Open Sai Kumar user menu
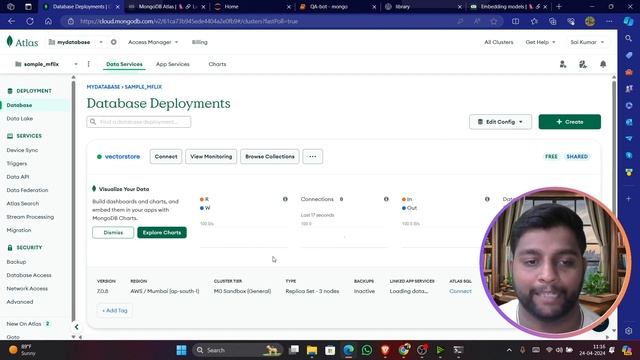 pos(587,42)
